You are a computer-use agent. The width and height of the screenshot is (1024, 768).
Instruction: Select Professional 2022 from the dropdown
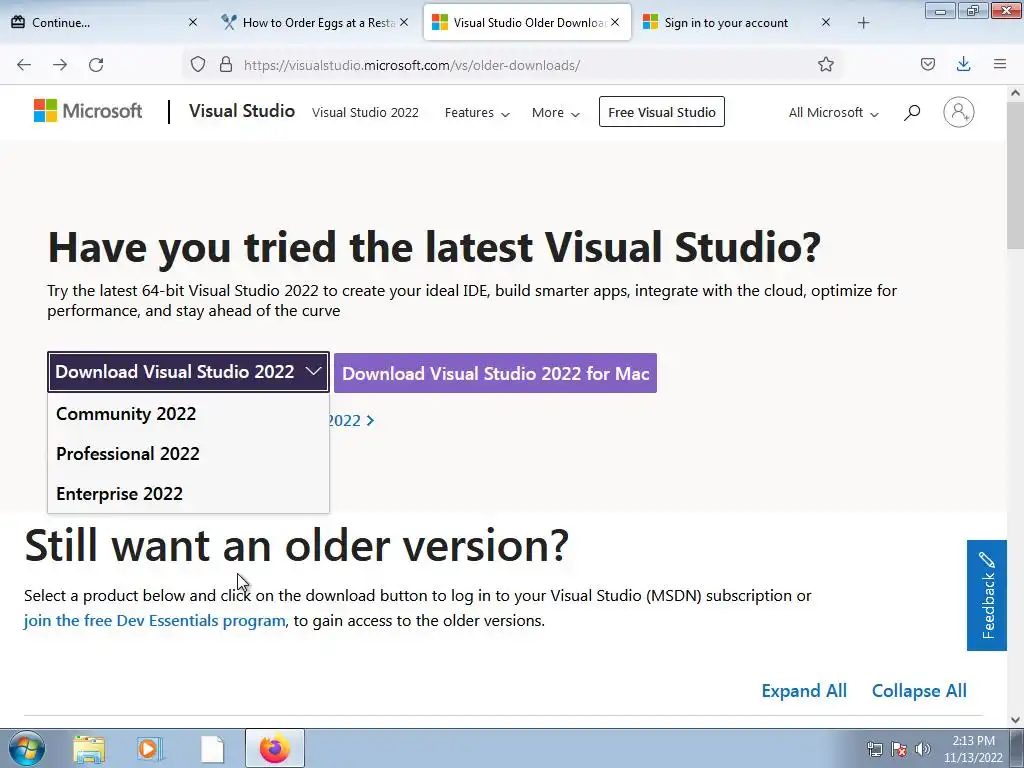(x=188, y=453)
